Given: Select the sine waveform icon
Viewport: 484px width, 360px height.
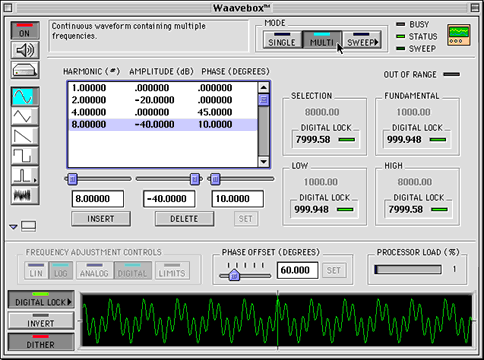Looking at the screenshot, I should click(25, 97).
